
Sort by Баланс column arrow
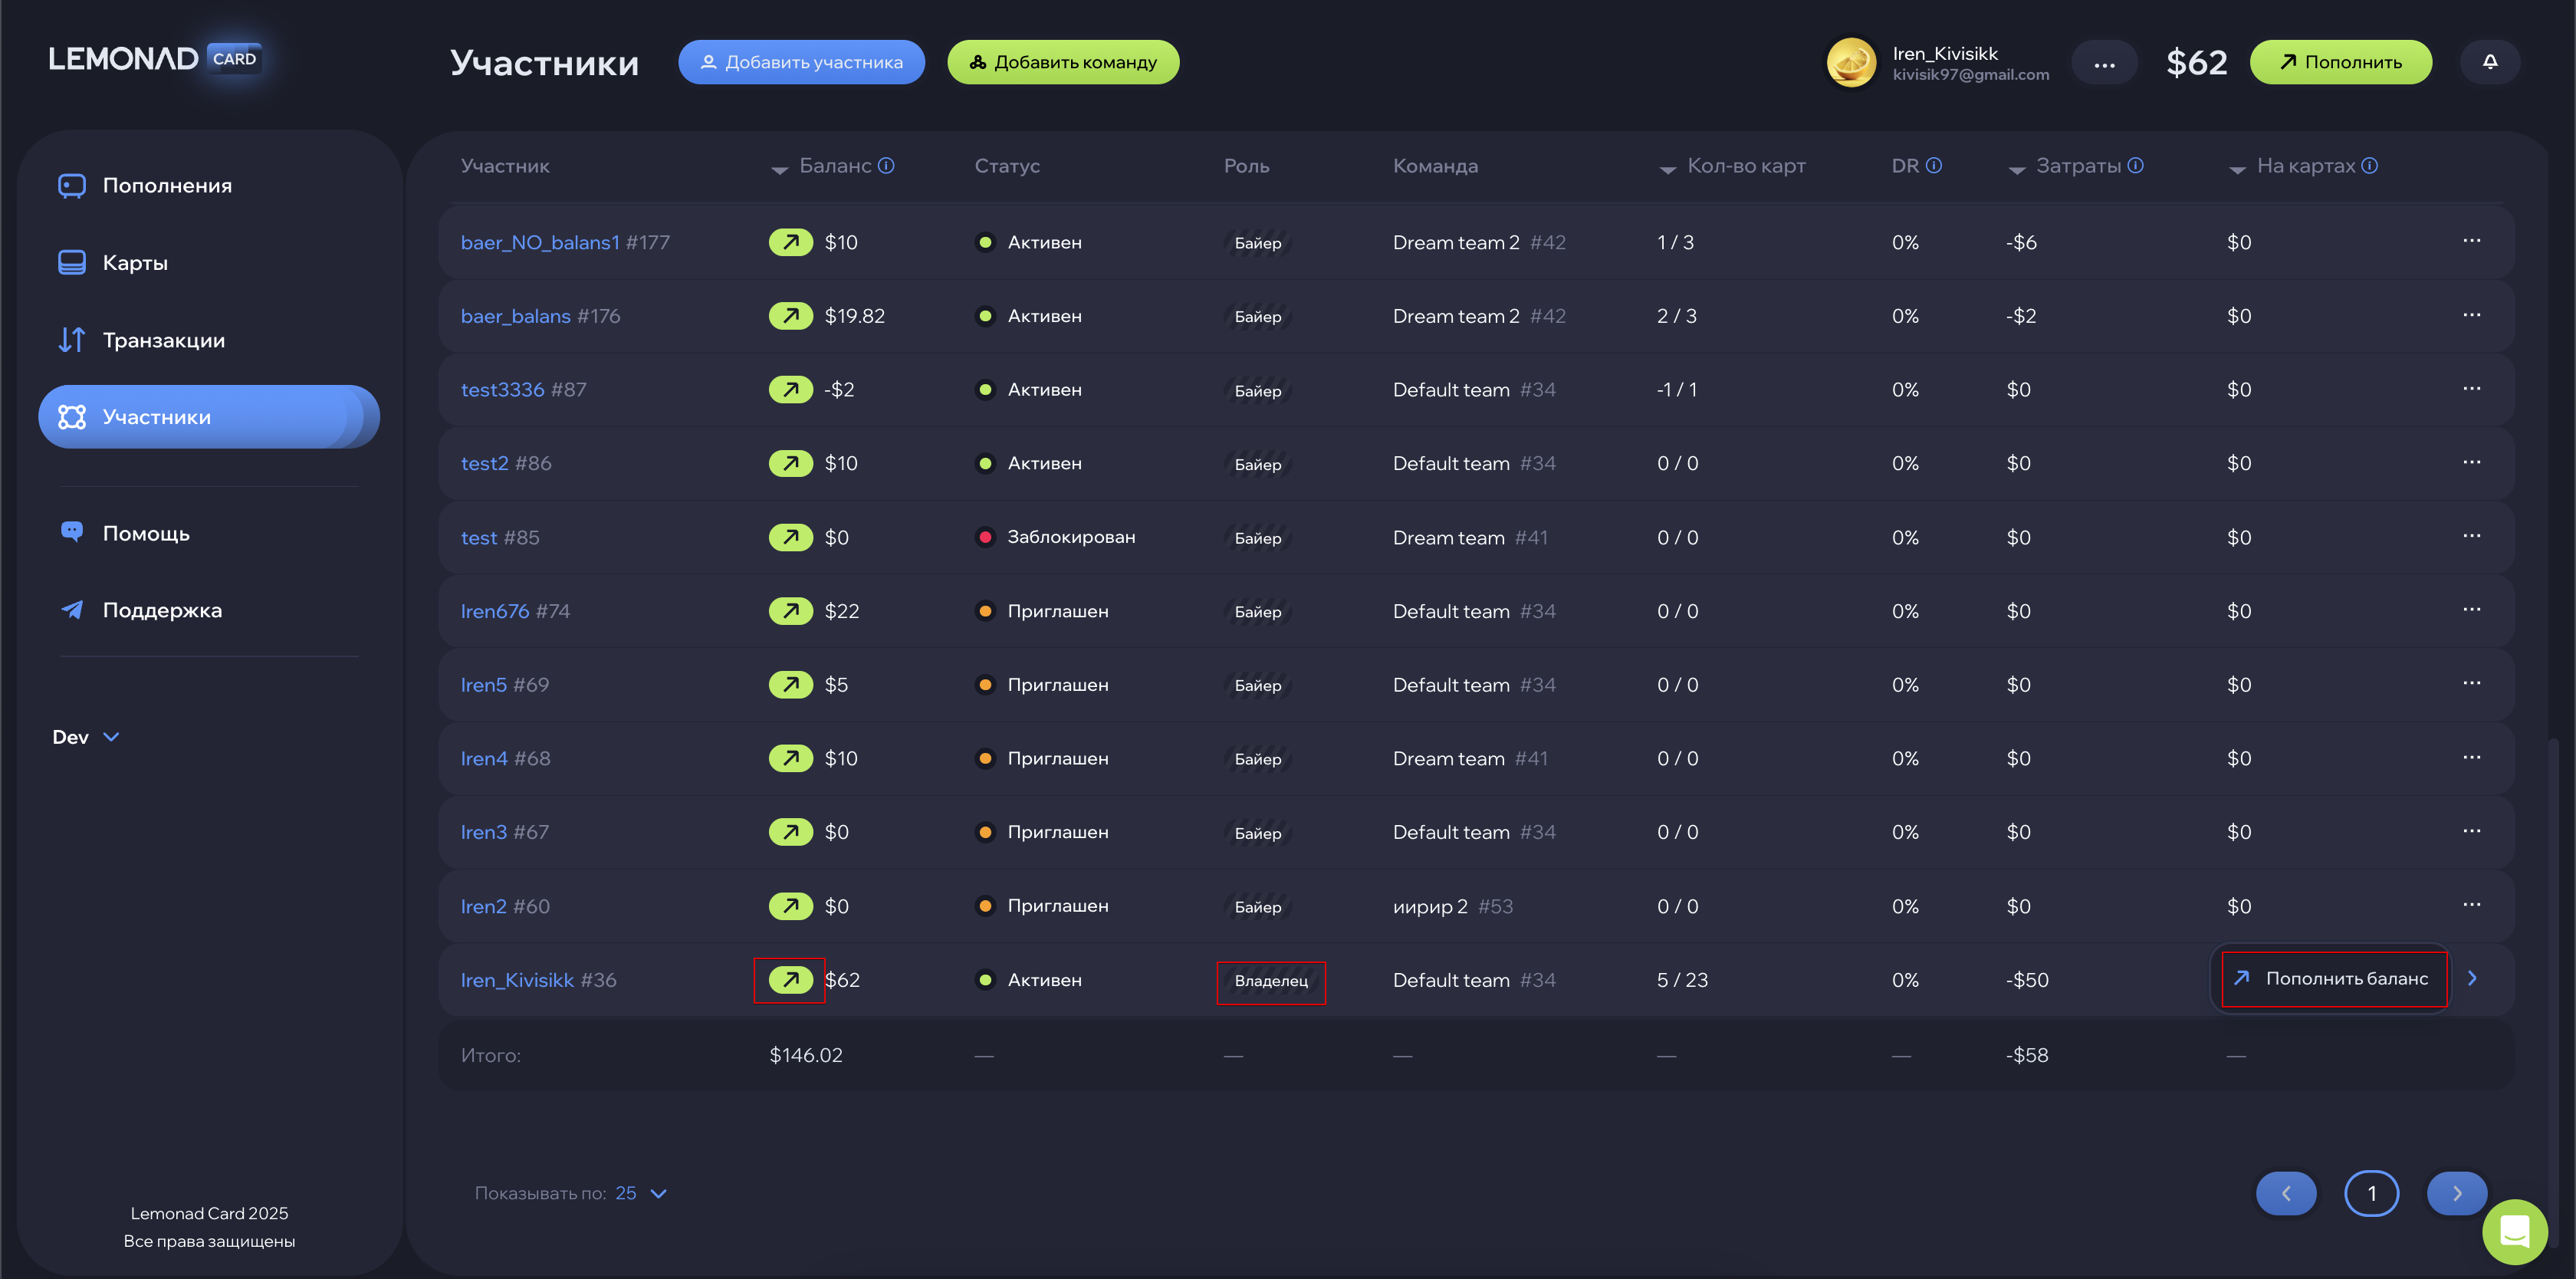pos(780,169)
